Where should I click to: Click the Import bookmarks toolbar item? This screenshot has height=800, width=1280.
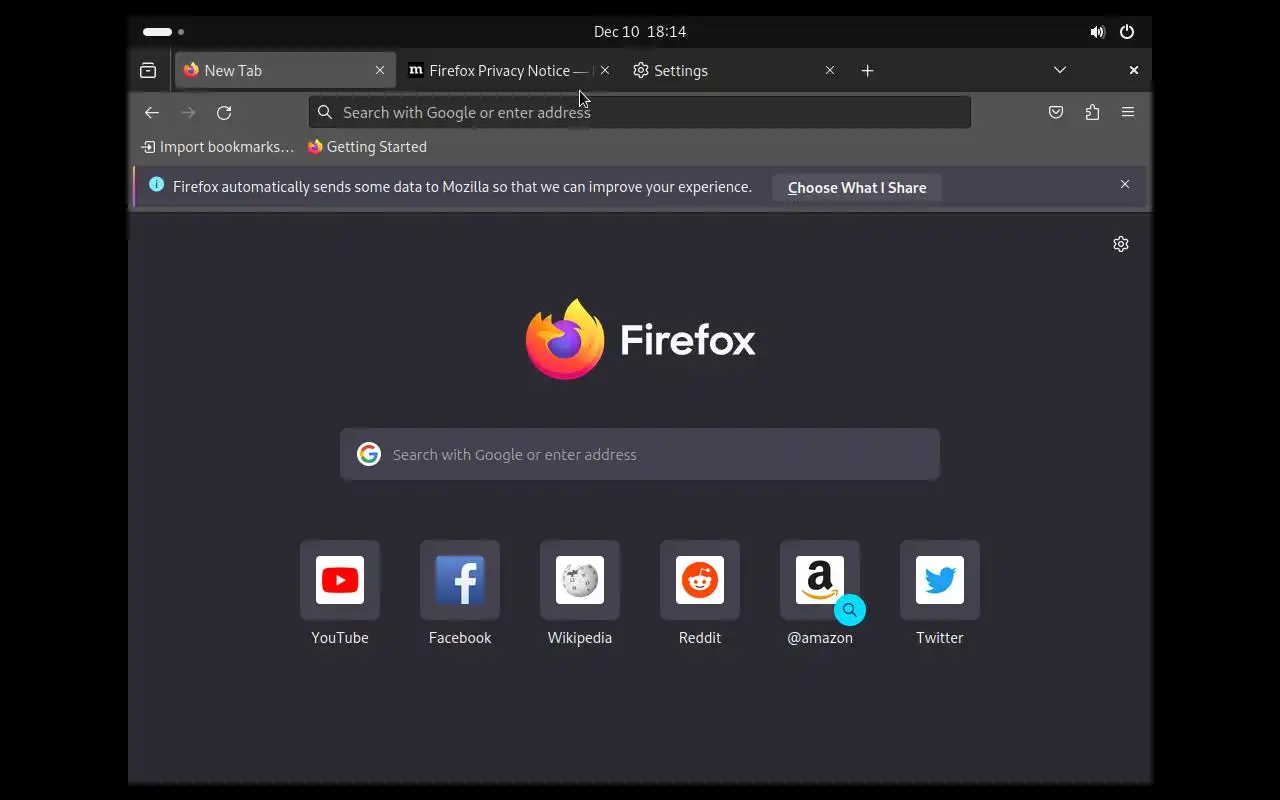(218, 147)
